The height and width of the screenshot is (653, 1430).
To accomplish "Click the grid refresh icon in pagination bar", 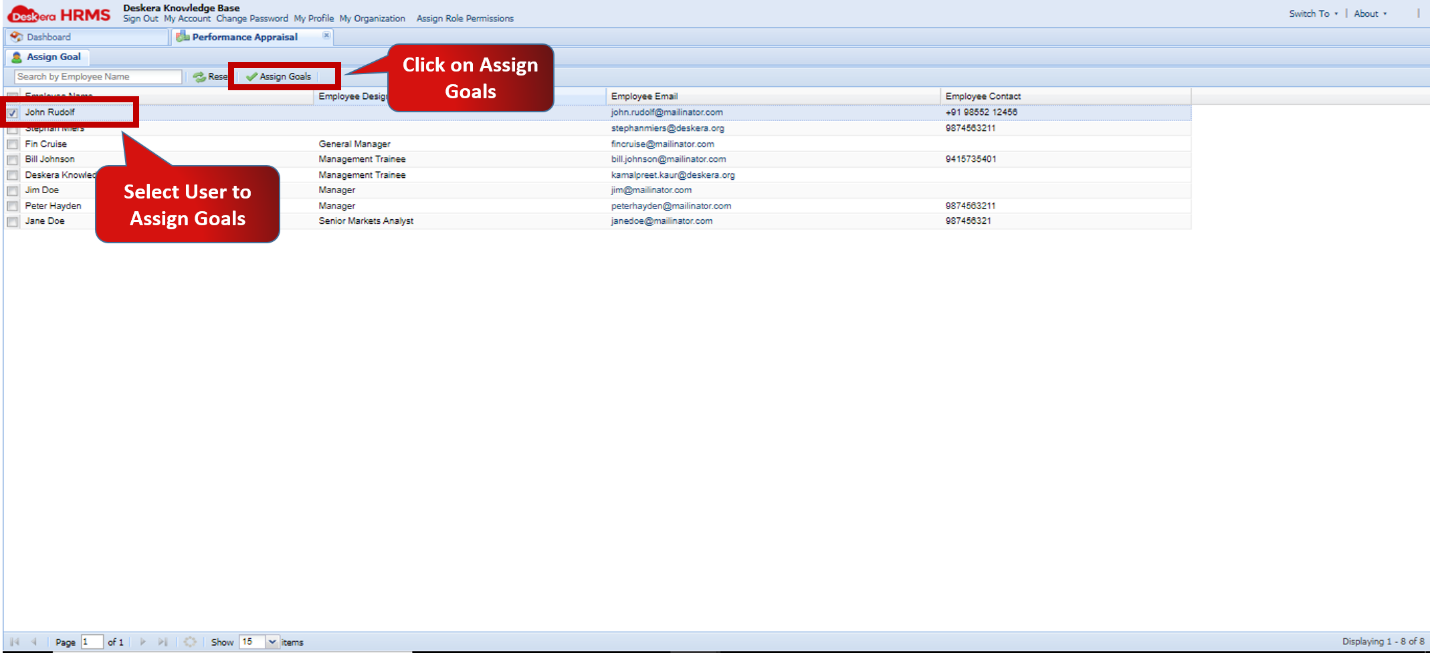I will click(190, 641).
